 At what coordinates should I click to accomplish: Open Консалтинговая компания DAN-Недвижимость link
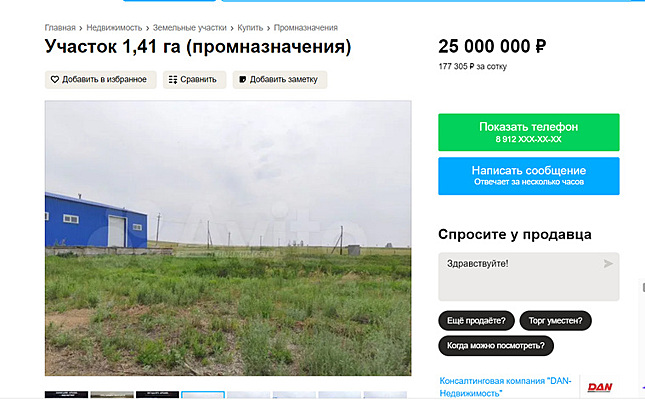tap(505, 387)
